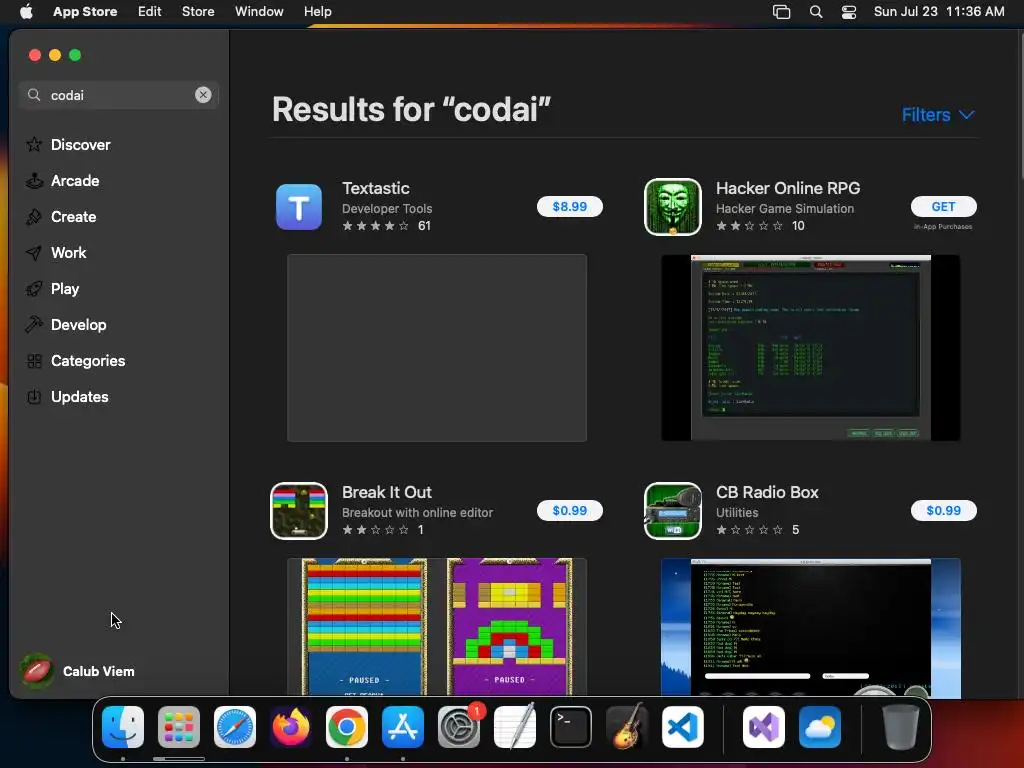The image size is (1024, 768).
Task: Open TextEdit from the dock
Action: coord(515,727)
